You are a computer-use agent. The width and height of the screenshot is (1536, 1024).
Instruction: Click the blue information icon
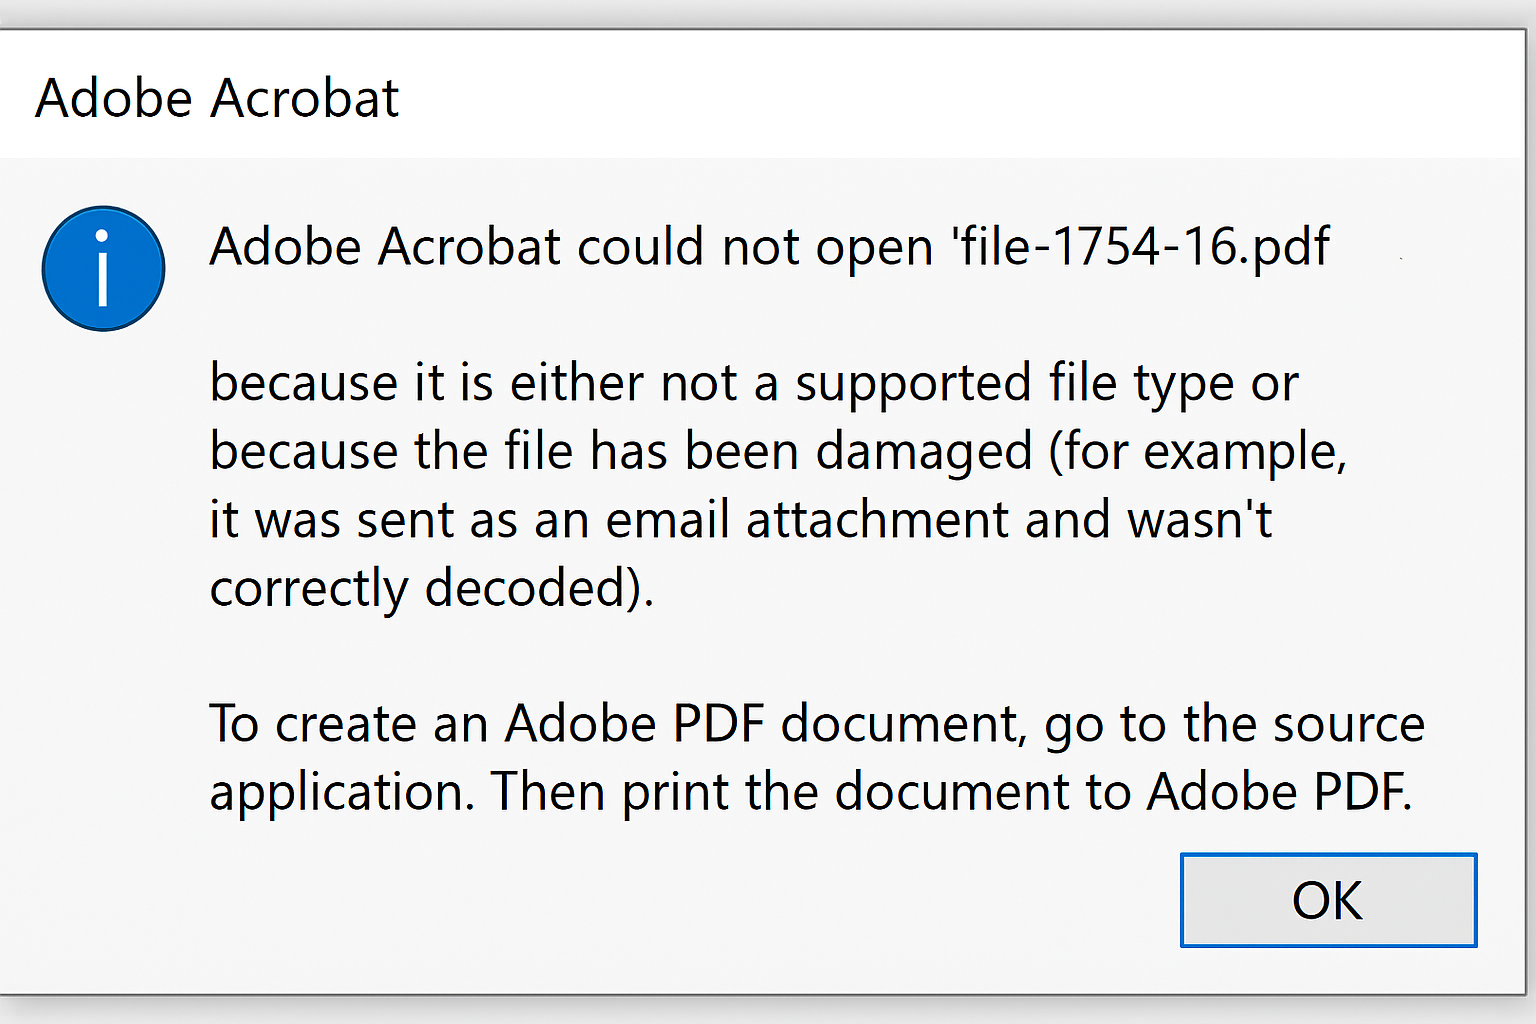[x=103, y=268]
